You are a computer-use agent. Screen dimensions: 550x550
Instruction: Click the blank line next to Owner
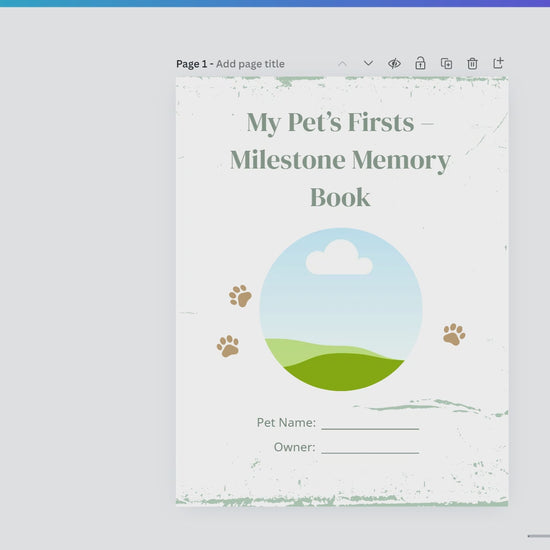click(370, 453)
